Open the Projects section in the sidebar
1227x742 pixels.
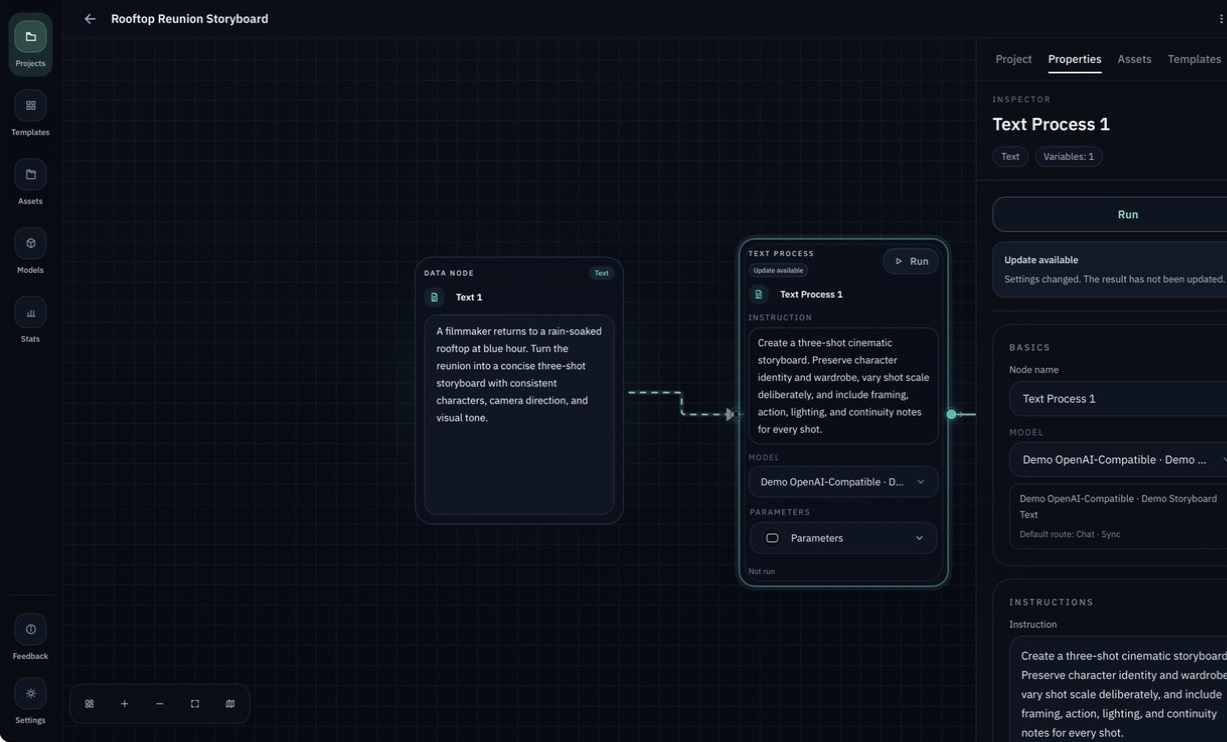click(x=30, y=45)
